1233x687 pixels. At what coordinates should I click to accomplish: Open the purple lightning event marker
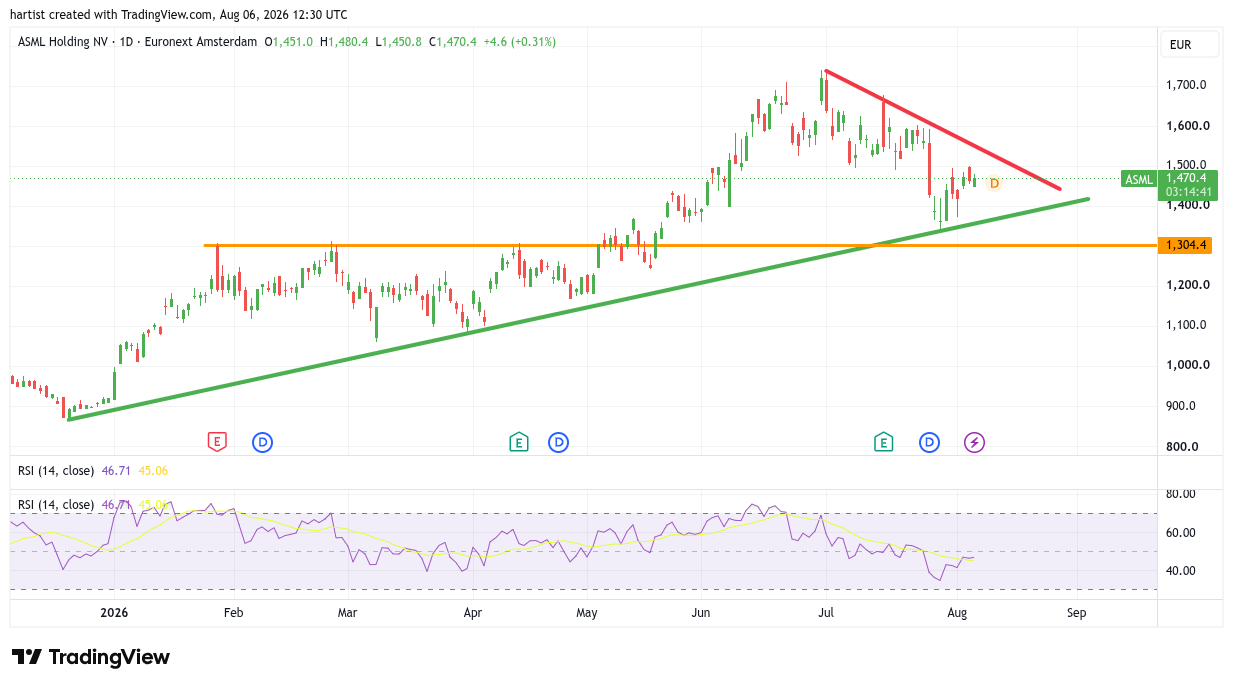[974, 442]
